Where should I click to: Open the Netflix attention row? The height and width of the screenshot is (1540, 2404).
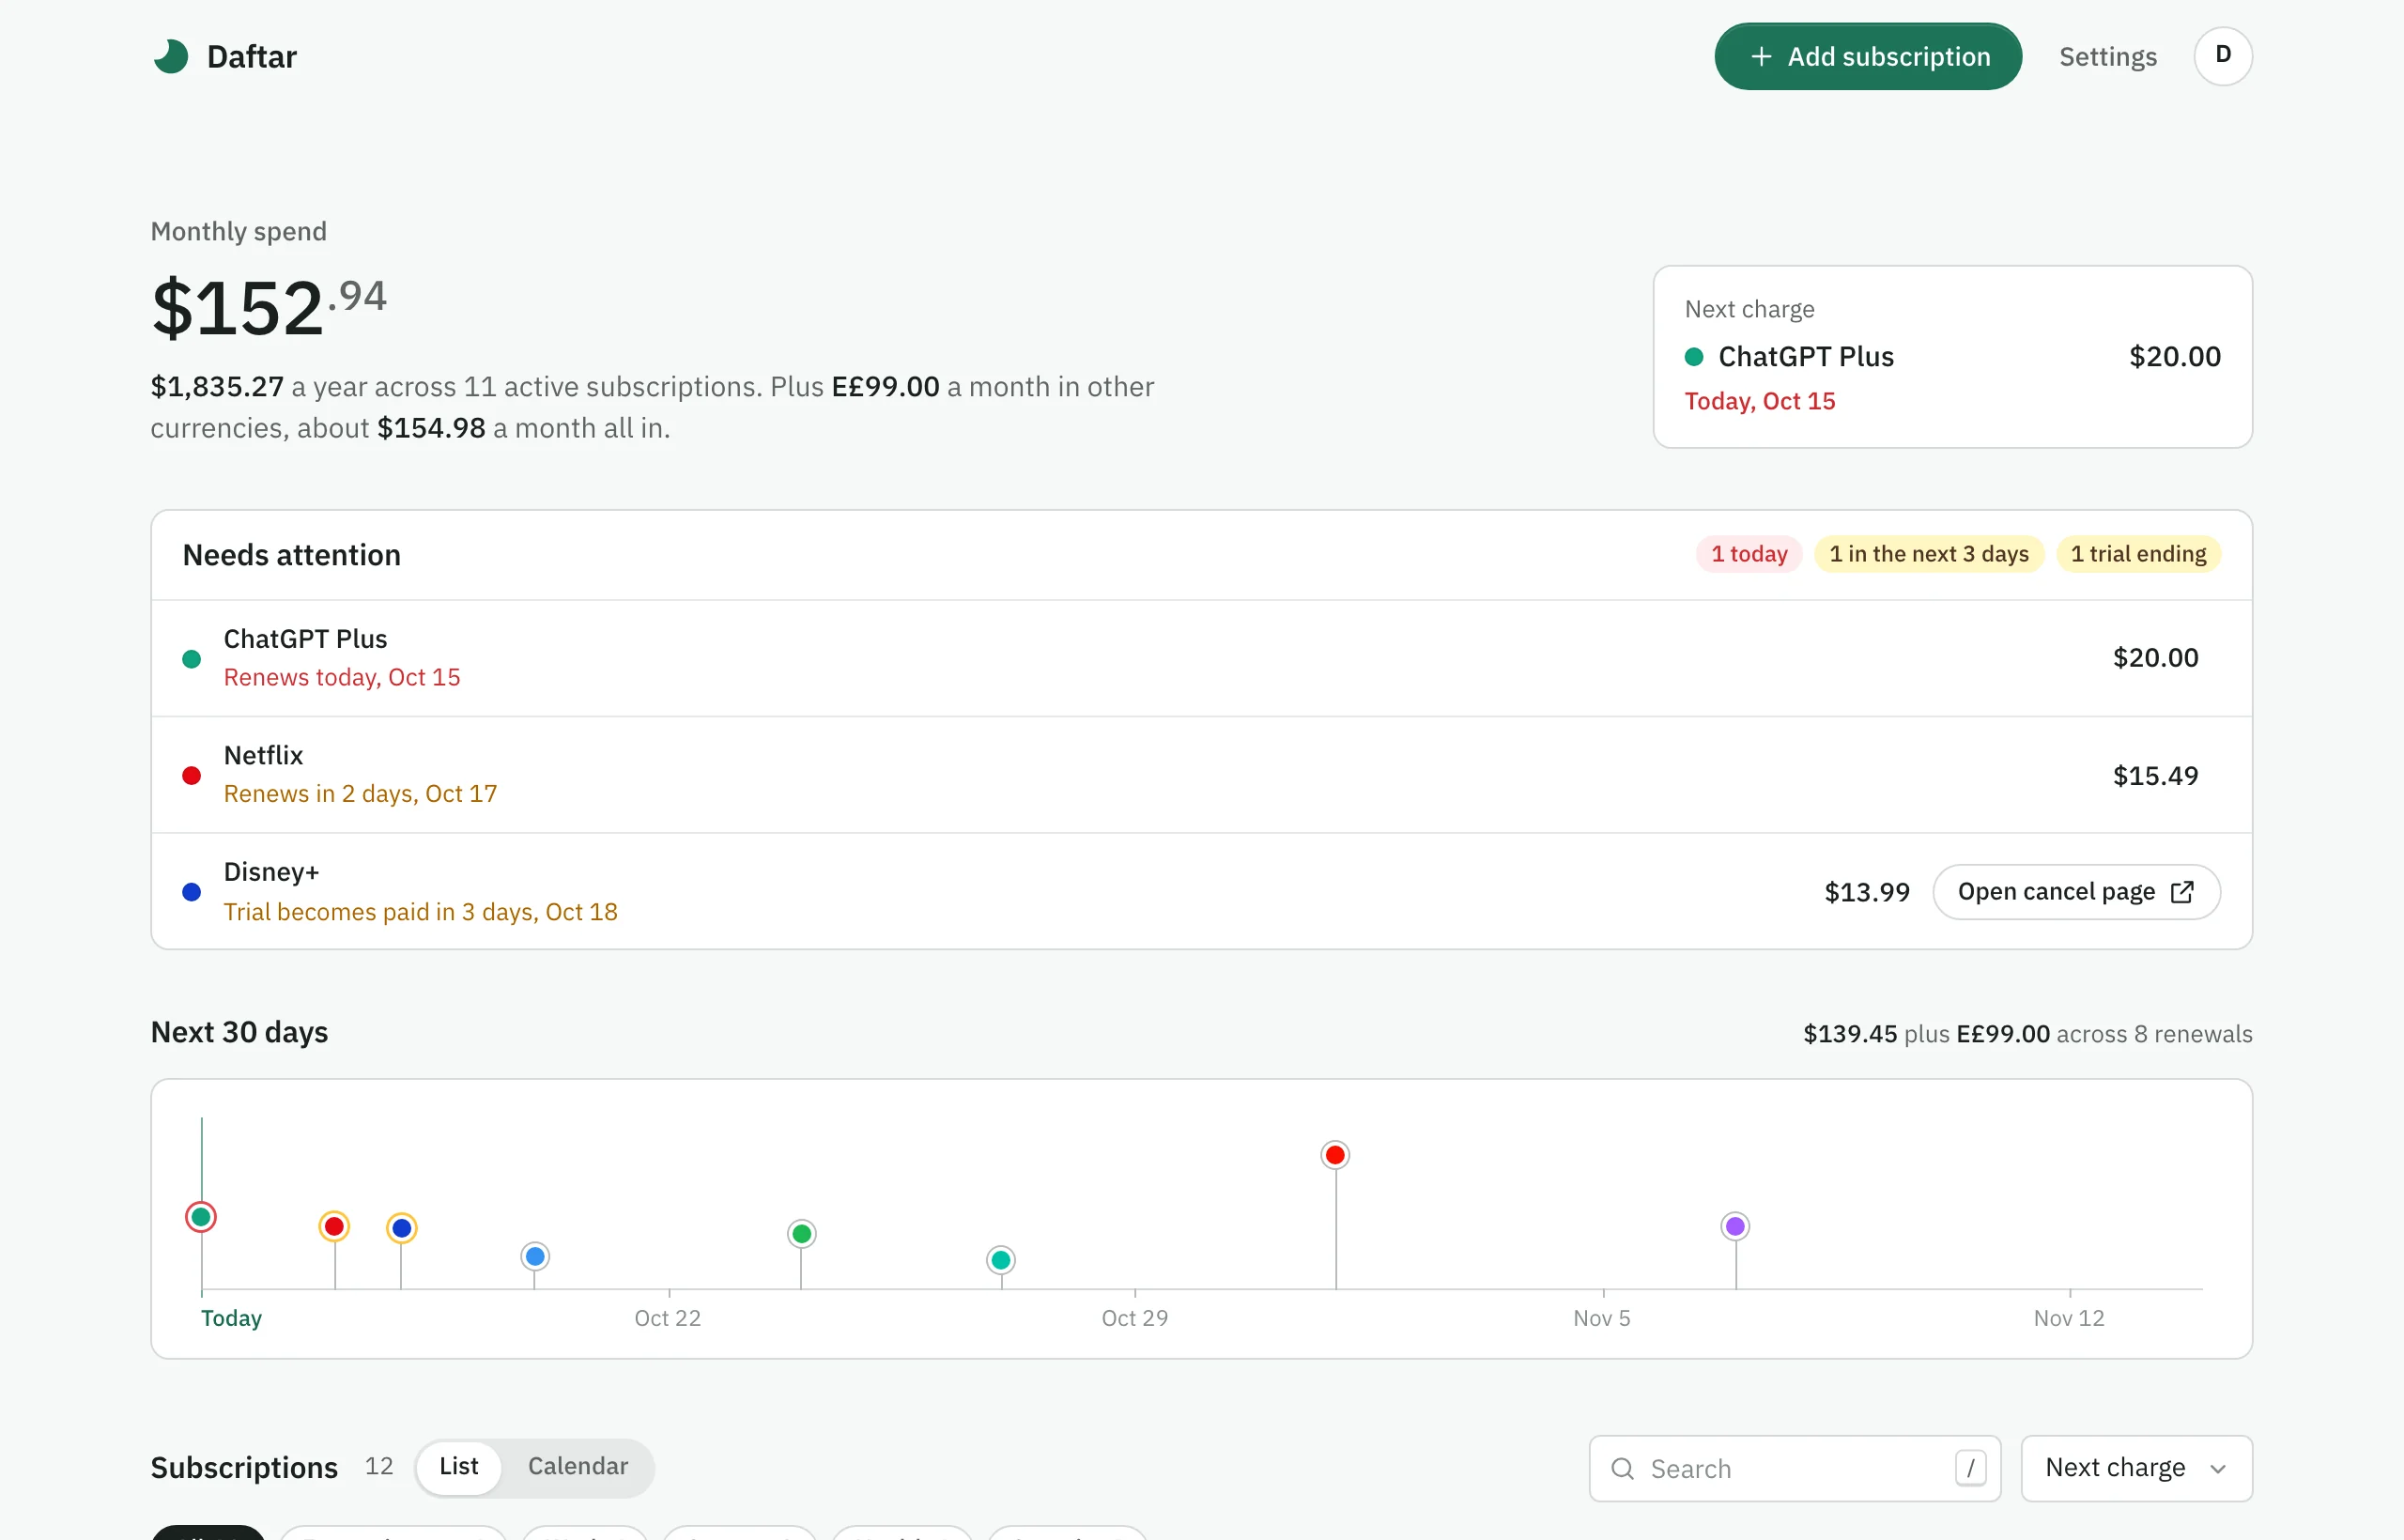tap(1201, 775)
